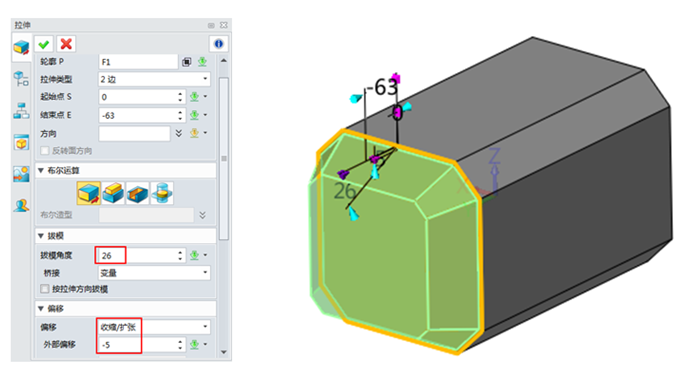The image size is (683, 375).
Task: Click the user icon in the left sidebar
Action: [21, 205]
